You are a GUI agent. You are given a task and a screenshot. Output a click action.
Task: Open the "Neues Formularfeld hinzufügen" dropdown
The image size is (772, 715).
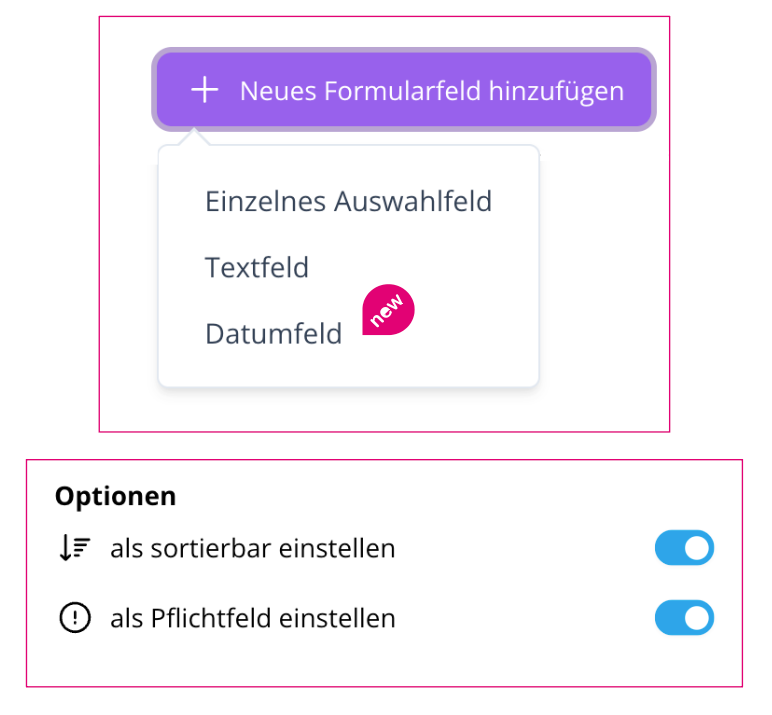click(404, 90)
